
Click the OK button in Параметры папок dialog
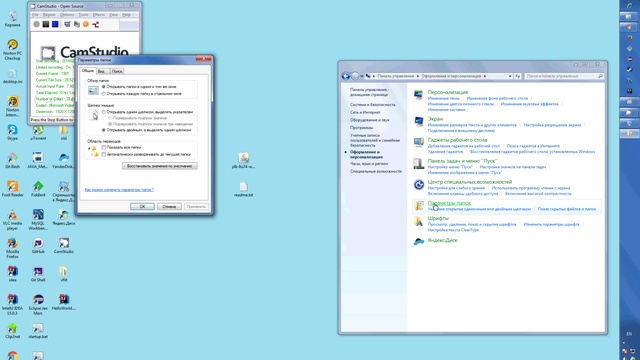(x=142, y=207)
